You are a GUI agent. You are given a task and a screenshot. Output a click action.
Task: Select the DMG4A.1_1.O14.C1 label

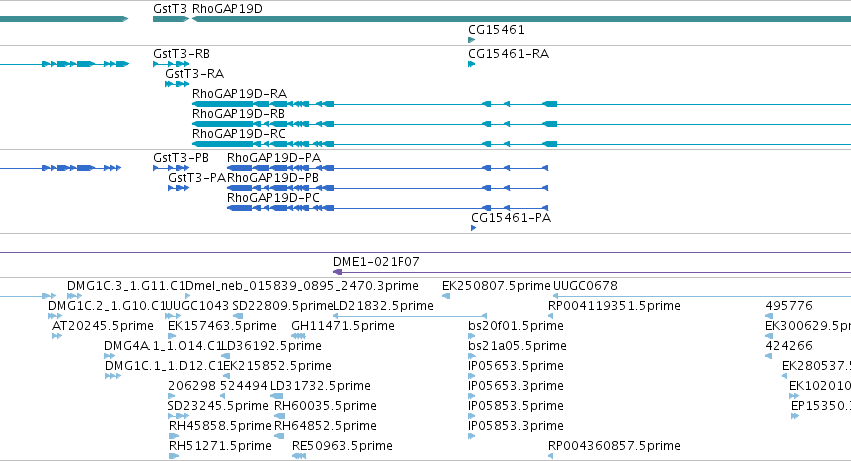(163, 346)
